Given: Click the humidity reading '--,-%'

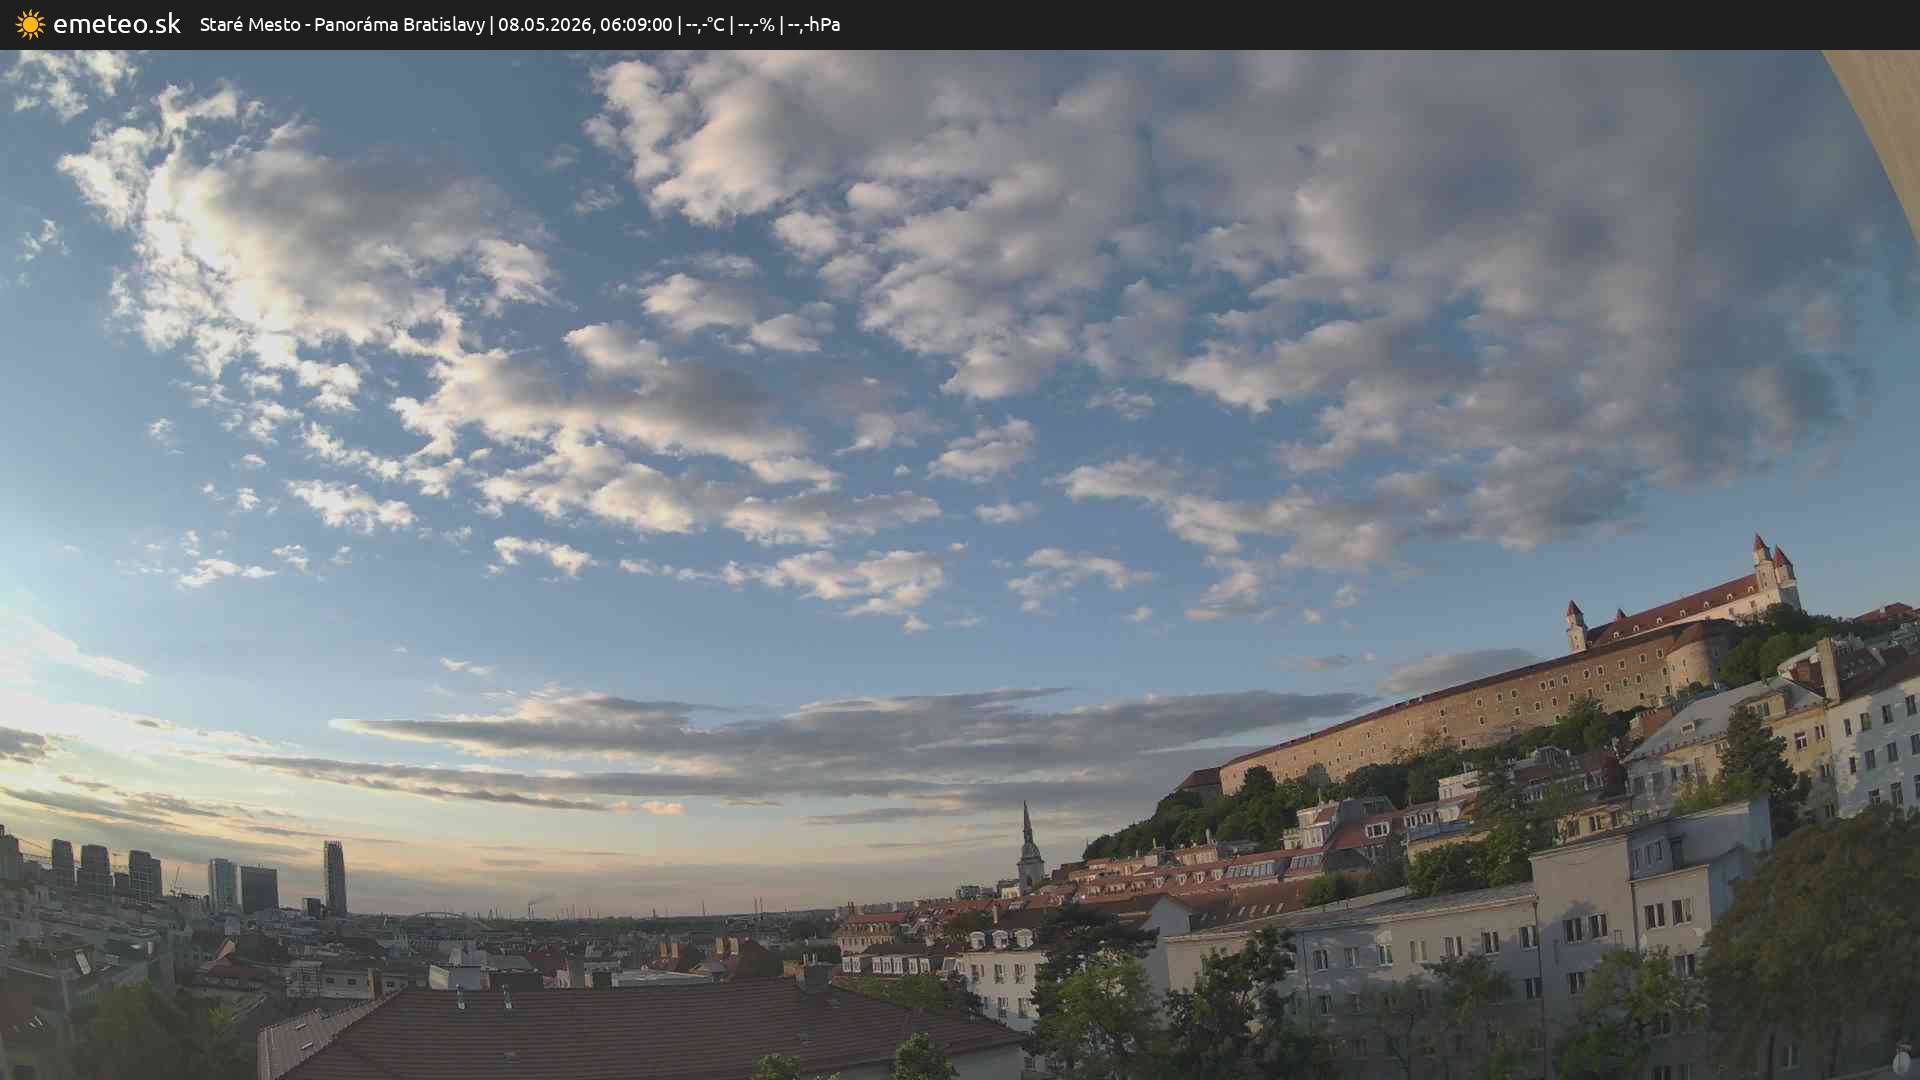Looking at the screenshot, I should tap(756, 24).
